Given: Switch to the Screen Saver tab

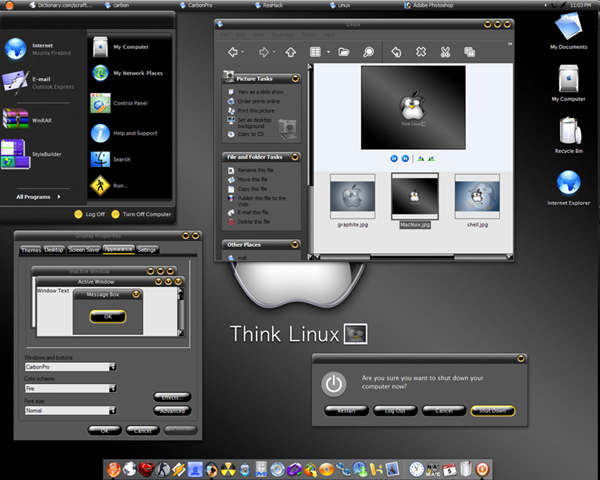Looking at the screenshot, I should tap(84, 250).
